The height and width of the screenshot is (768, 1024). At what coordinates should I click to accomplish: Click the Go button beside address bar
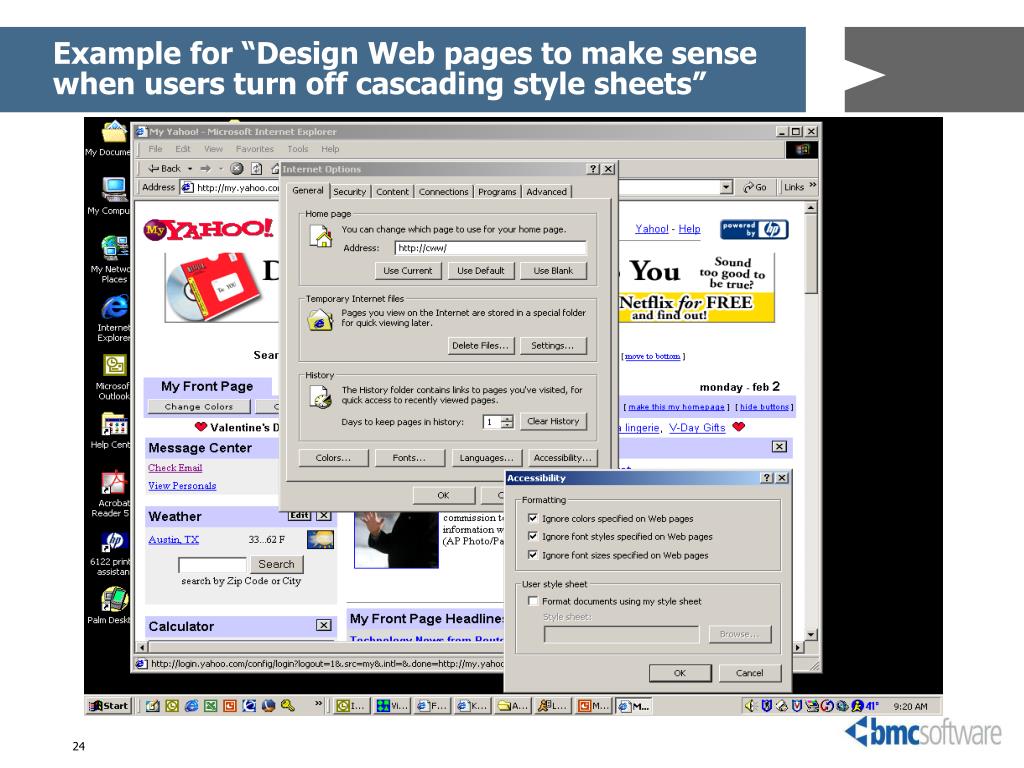tap(755, 187)
